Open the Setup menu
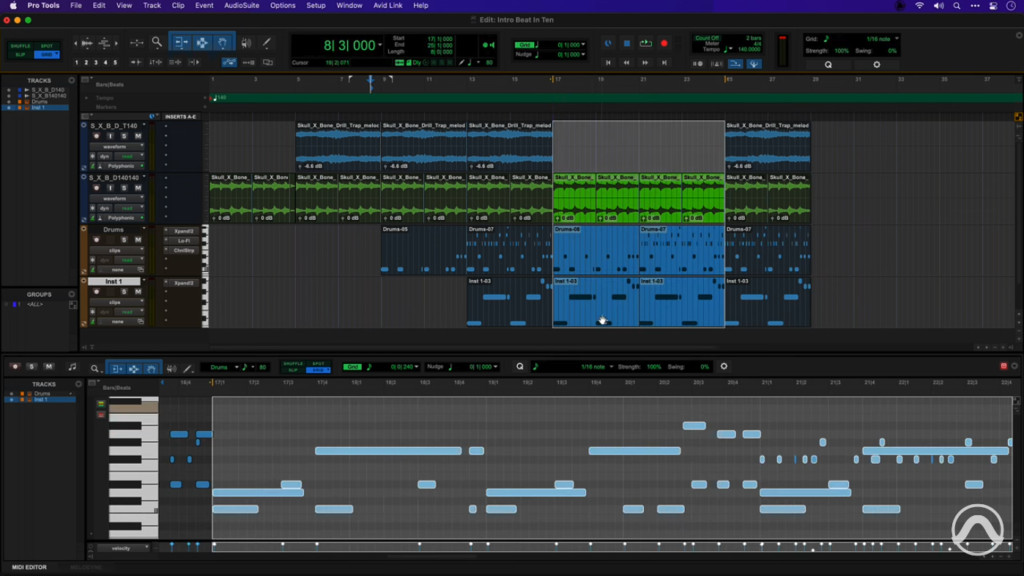Screen dimensions: 1024x576 [315, 5]
